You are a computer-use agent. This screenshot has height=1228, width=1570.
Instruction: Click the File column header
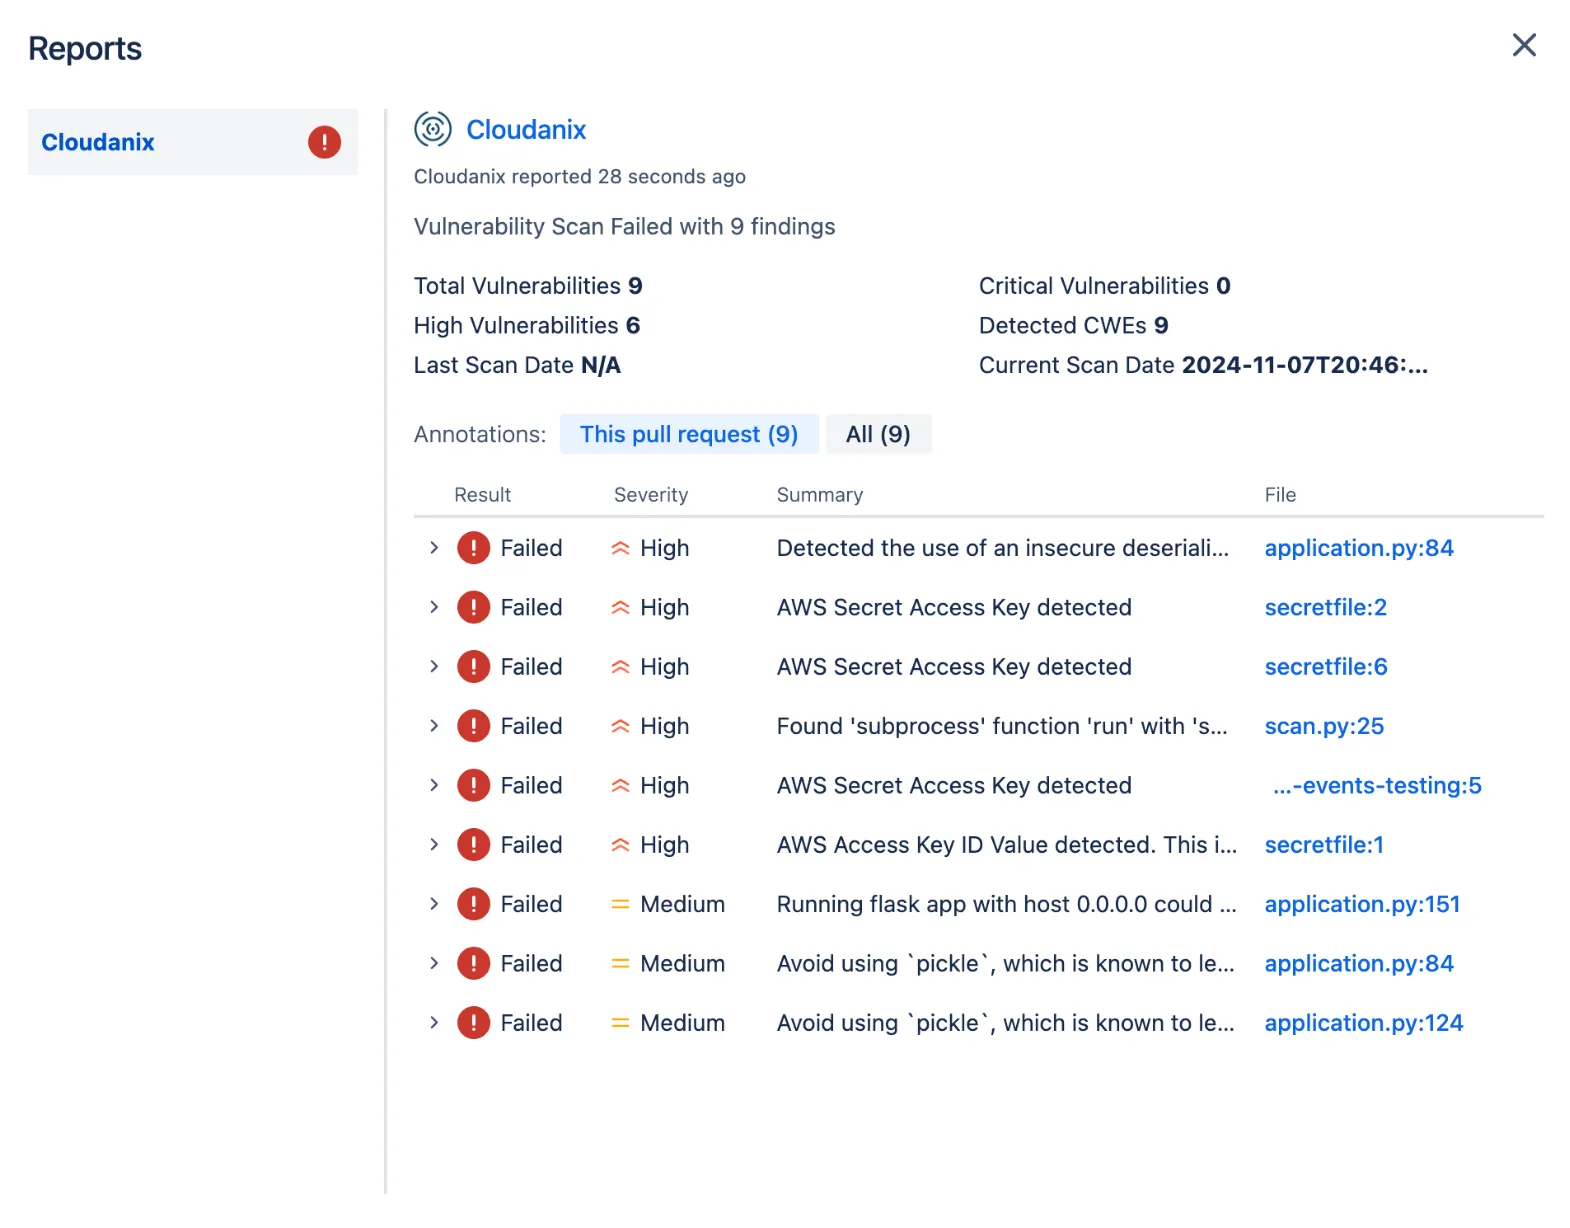[1280, 495]
